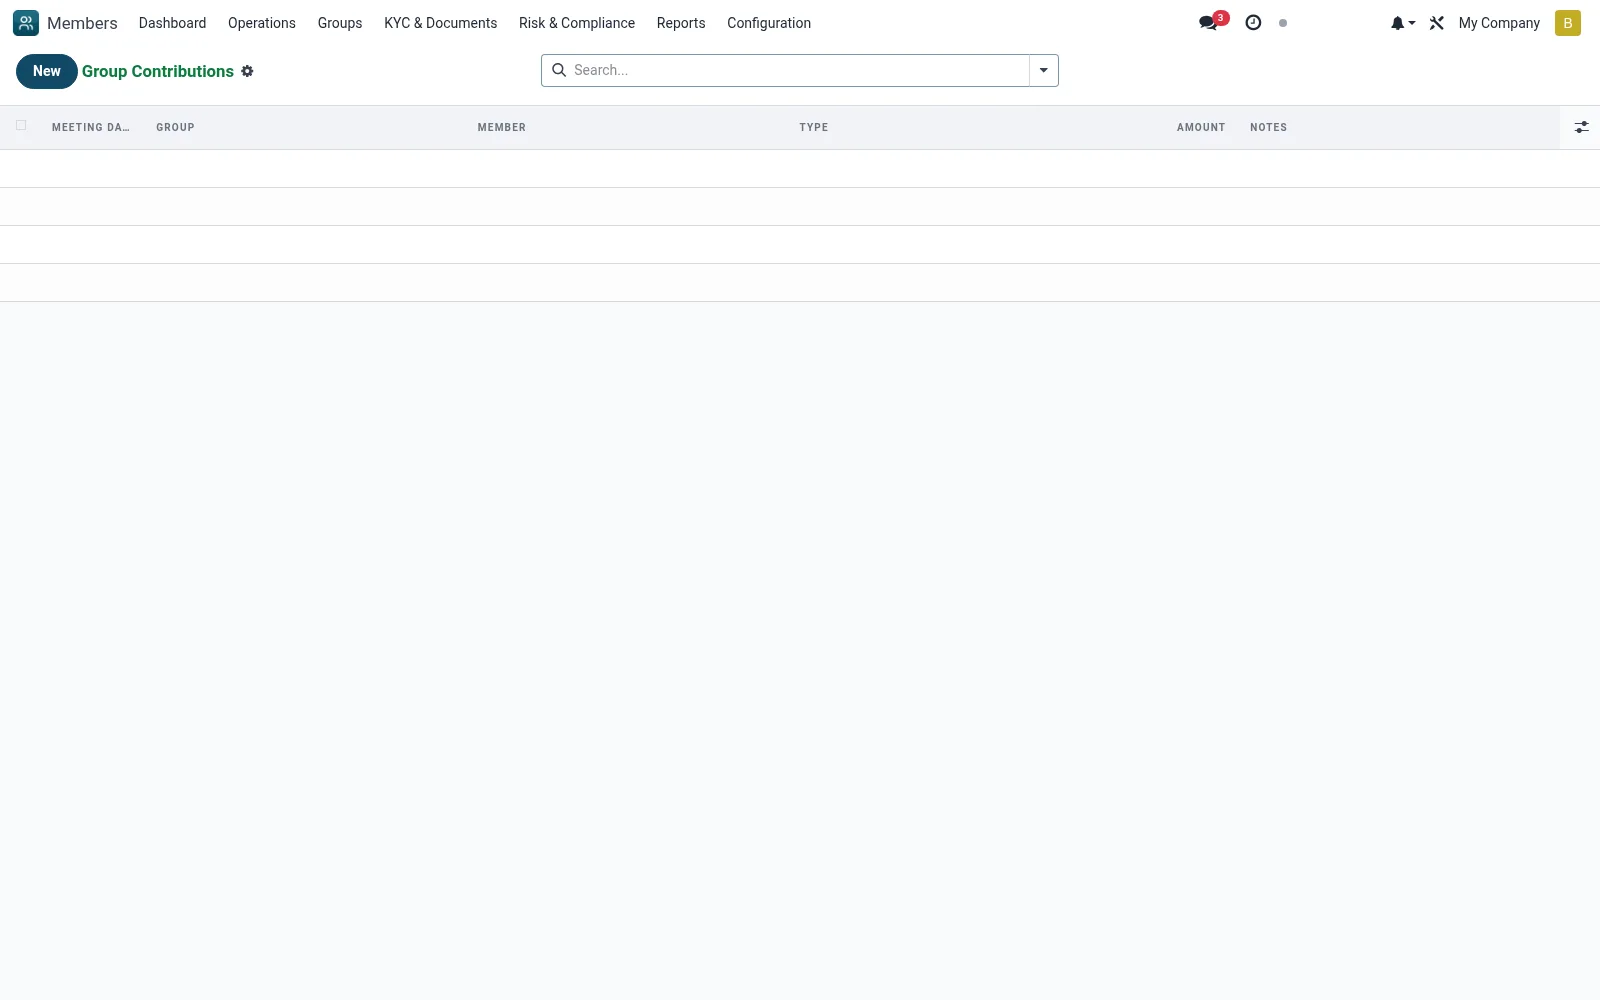The image size is (1600, 1000).
Task: Focus the Search input field
Action: pos(798,70)
